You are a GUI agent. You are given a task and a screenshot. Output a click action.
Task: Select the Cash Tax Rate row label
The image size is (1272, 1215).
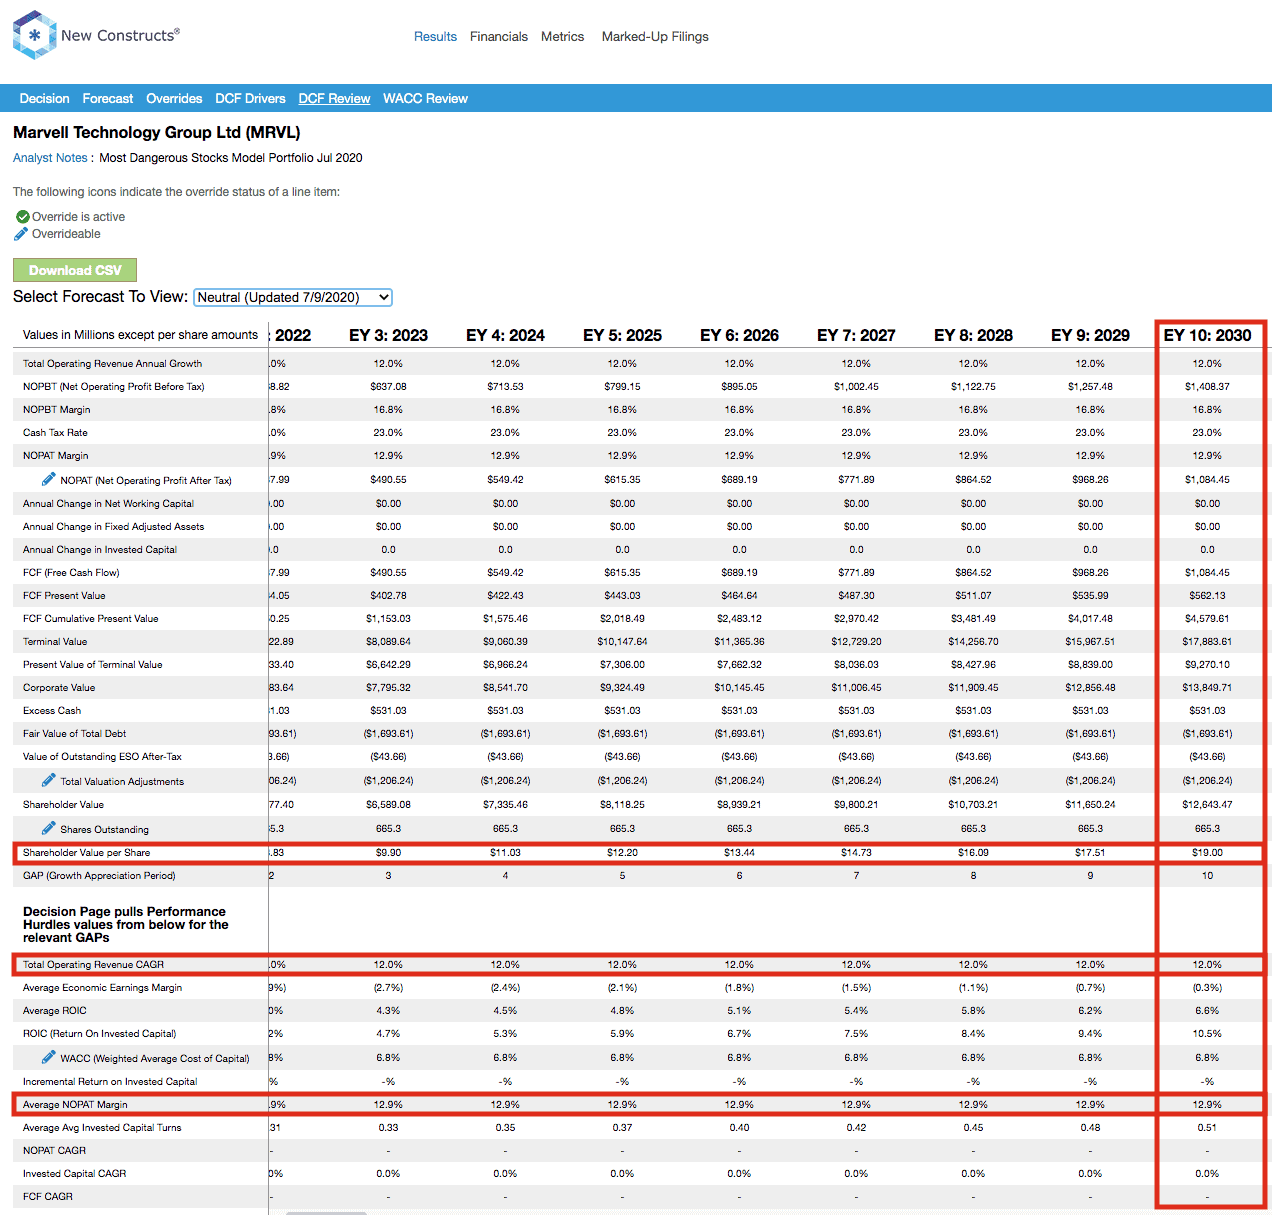[55, 433]
